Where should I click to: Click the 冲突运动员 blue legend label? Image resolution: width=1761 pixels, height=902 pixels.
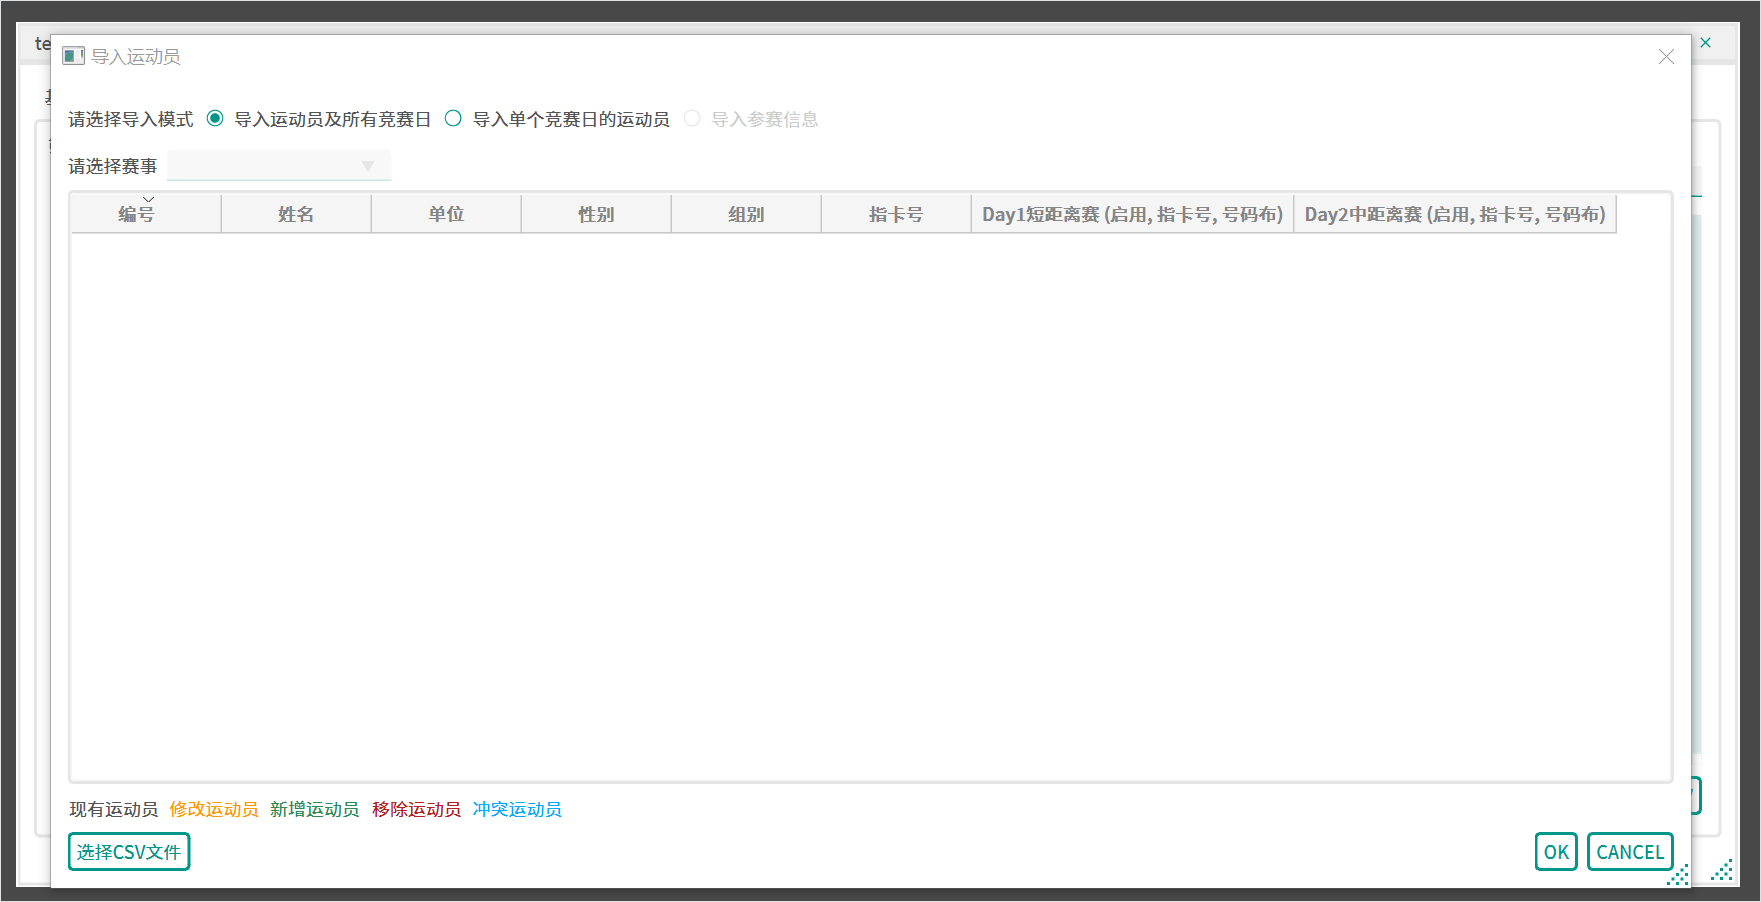517,809
